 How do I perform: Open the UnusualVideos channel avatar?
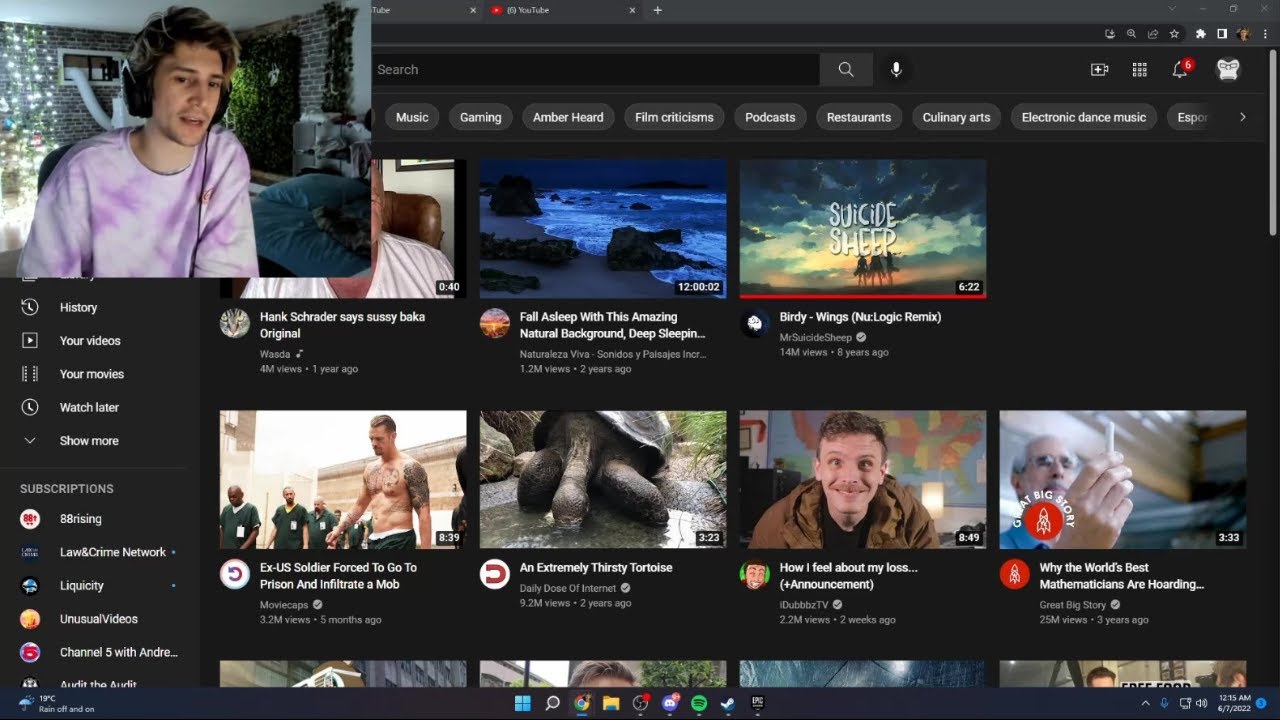pyautogui.click(x=30, y=619)
